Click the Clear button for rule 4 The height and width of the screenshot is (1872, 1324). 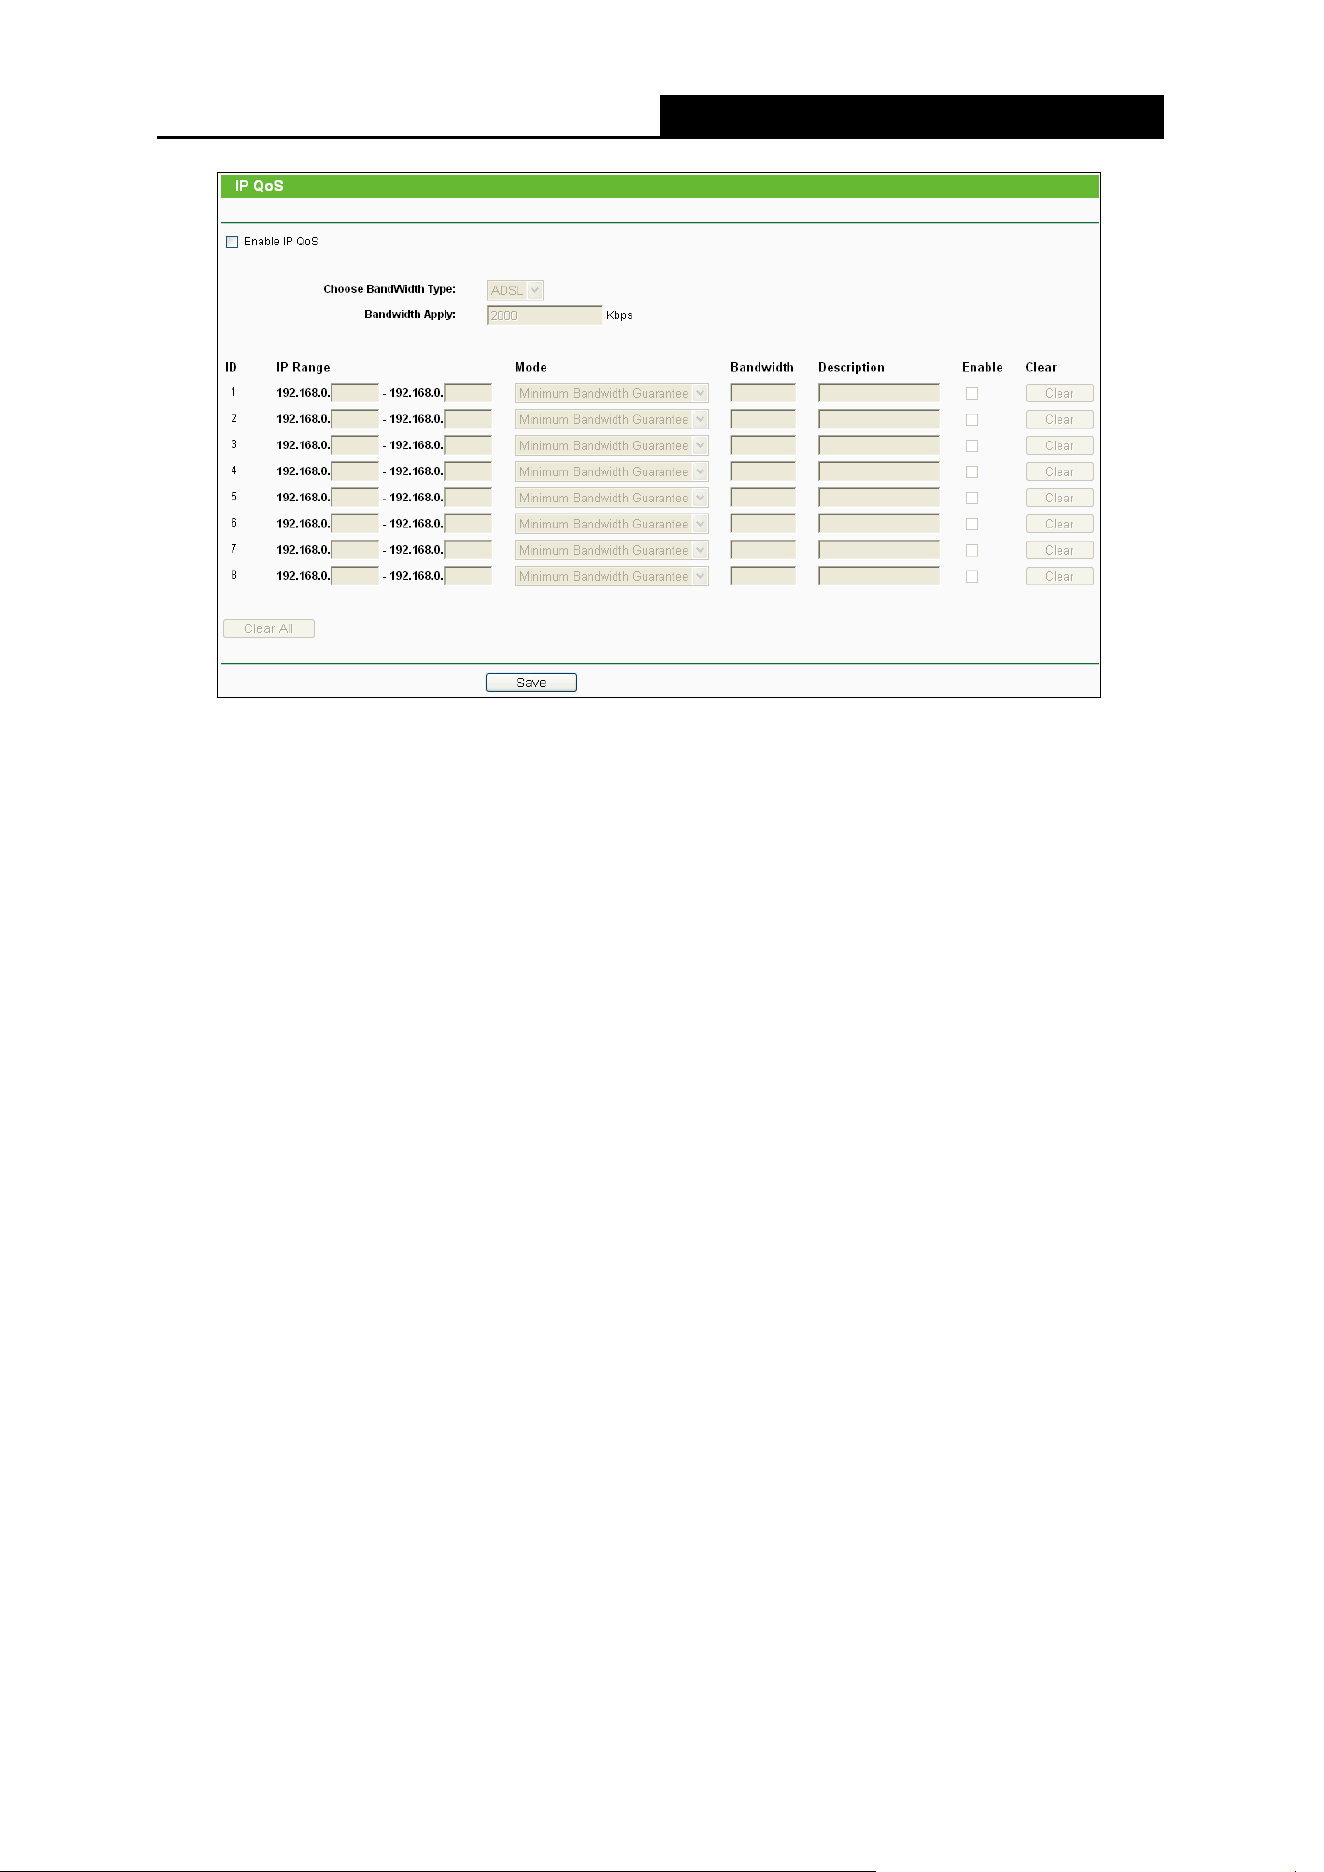1059,472
